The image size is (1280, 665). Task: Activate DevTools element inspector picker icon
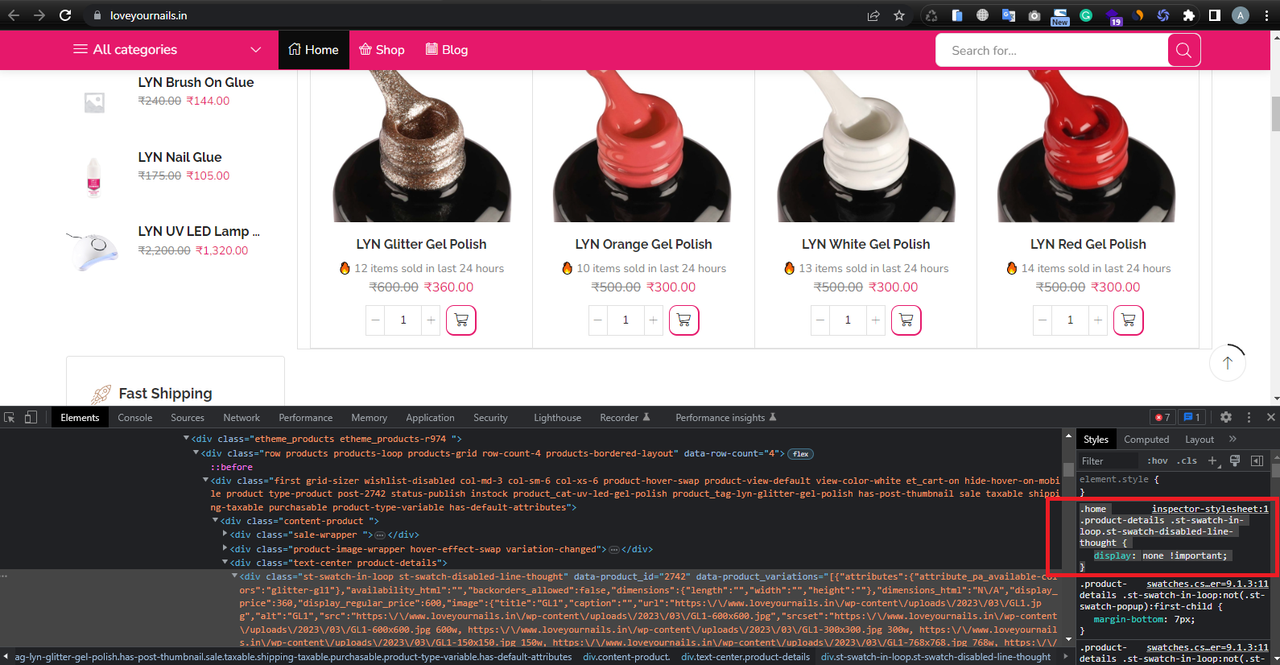(11, 417)
